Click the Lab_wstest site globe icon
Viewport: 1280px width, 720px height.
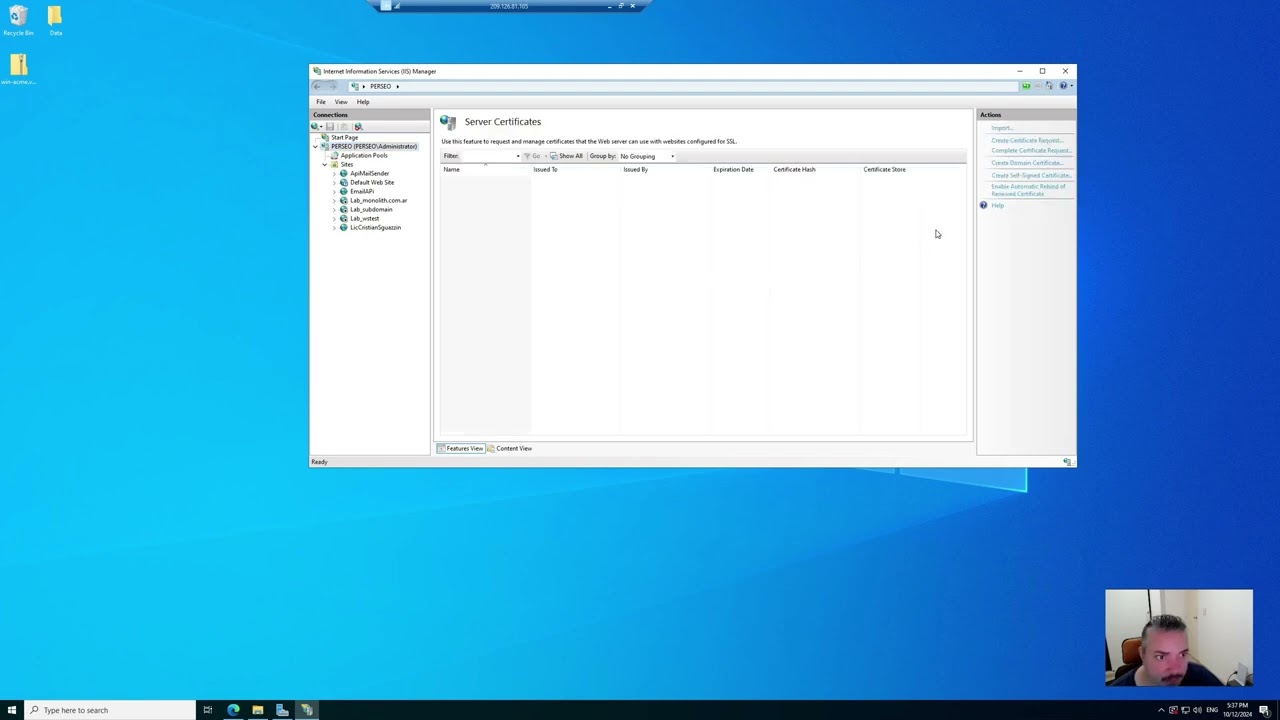pyautogui.click(x=344, y=218)
